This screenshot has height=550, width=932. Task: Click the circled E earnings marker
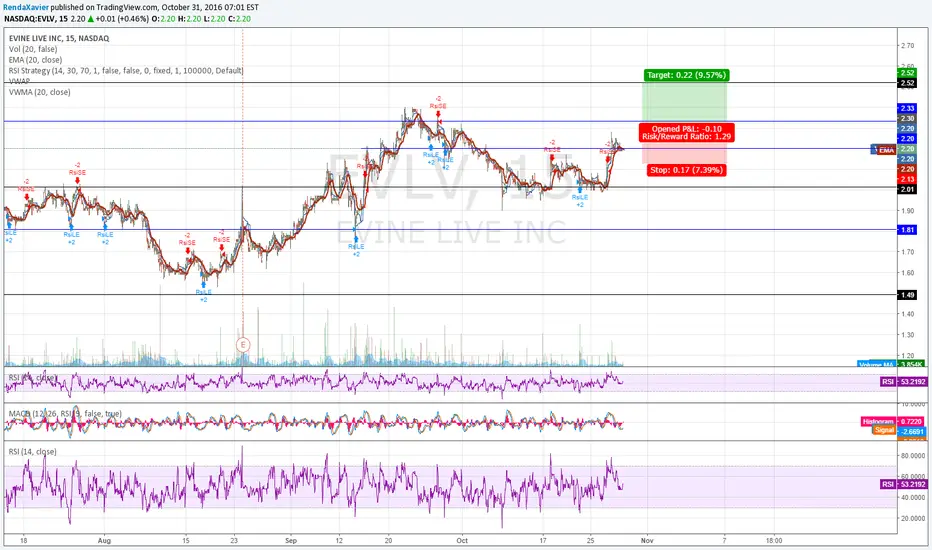coord(243,344)
